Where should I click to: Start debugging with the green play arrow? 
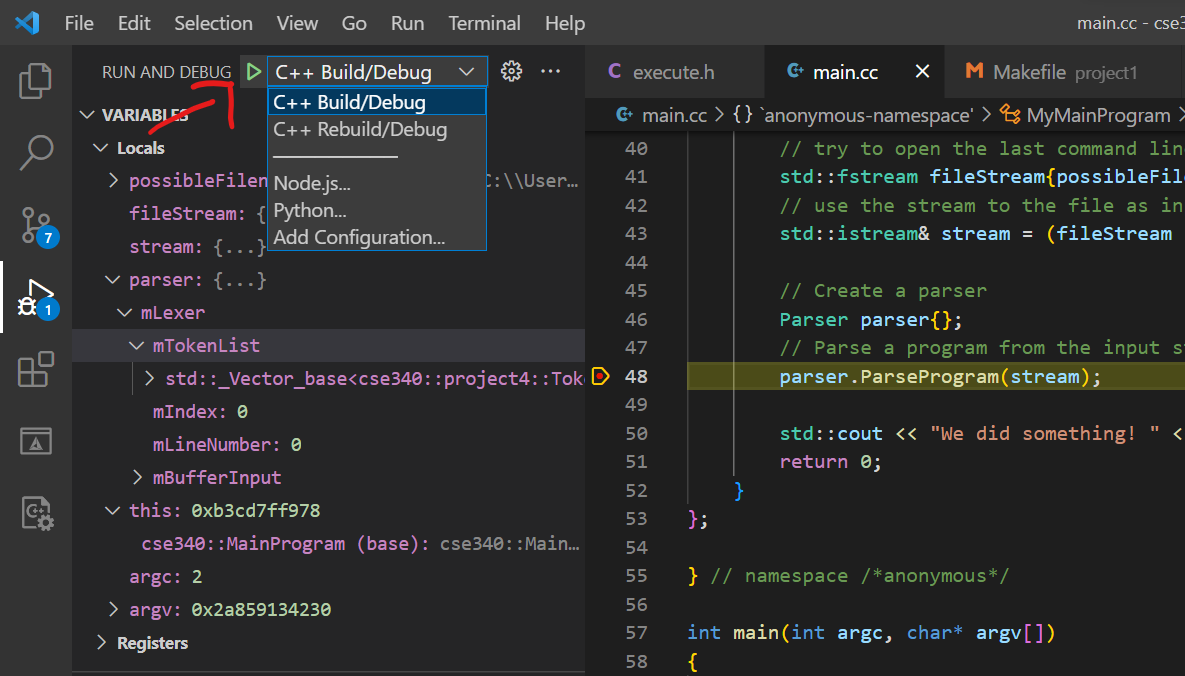click(254, 71)
